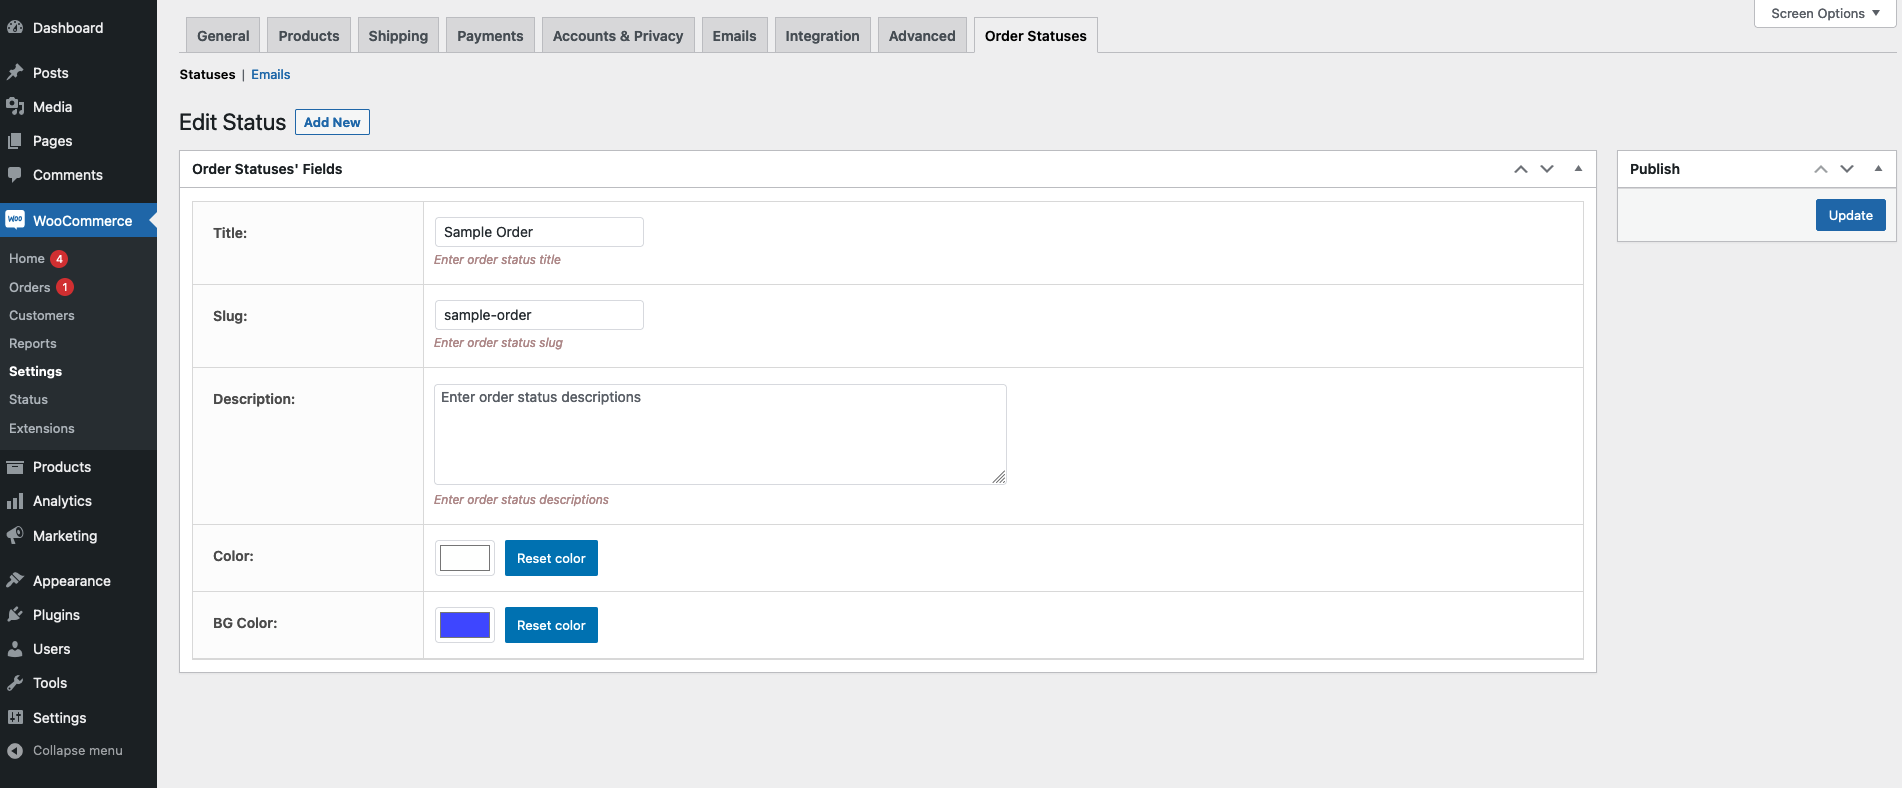Select the Order Statuses tab
Viewport: 1902px width, 788px height.
pyautogui.click(x=1035, y=35)
